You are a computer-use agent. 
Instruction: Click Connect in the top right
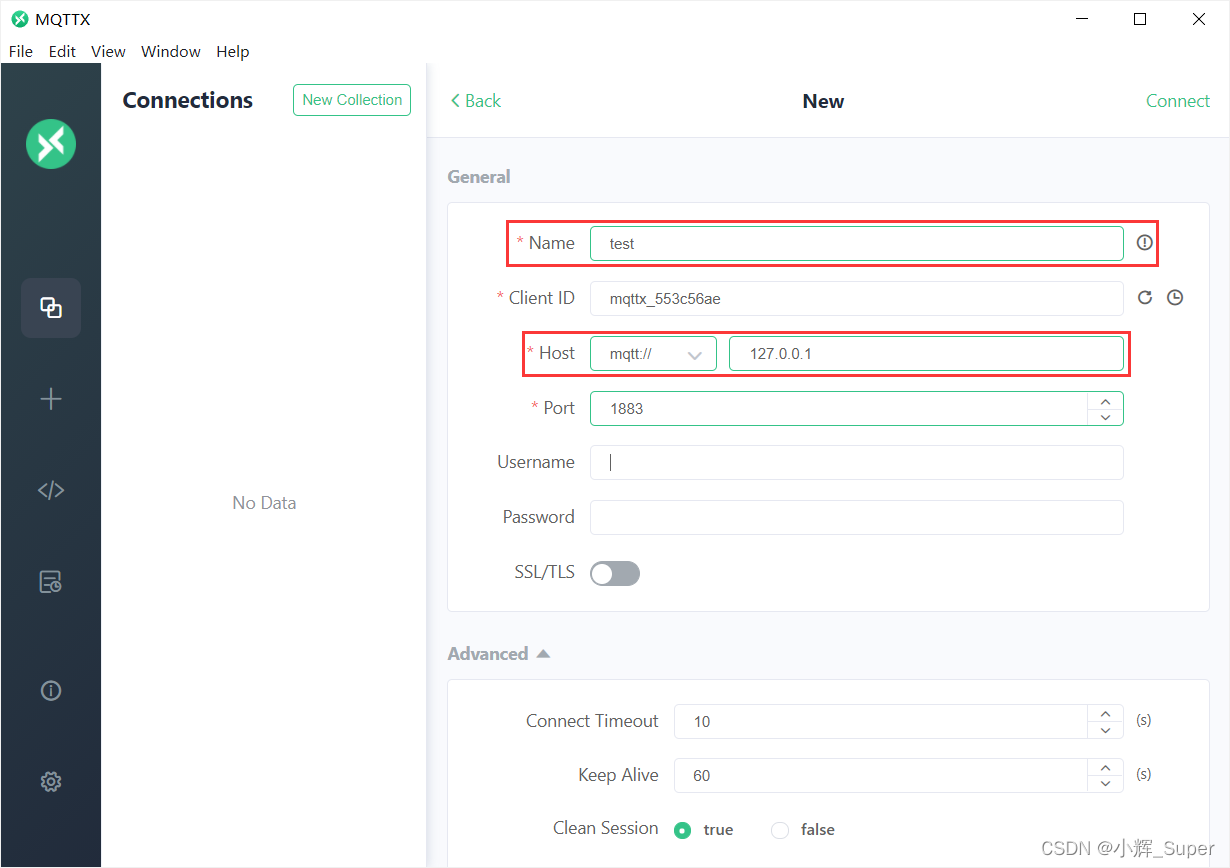click(x=1178, y=101)
